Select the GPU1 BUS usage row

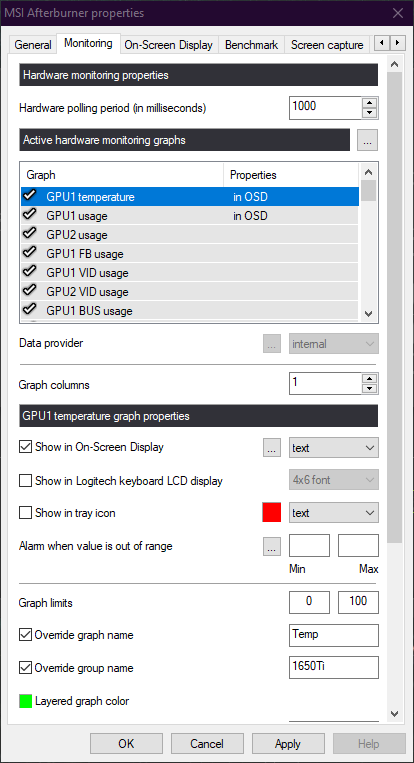[x=190, y=310]
